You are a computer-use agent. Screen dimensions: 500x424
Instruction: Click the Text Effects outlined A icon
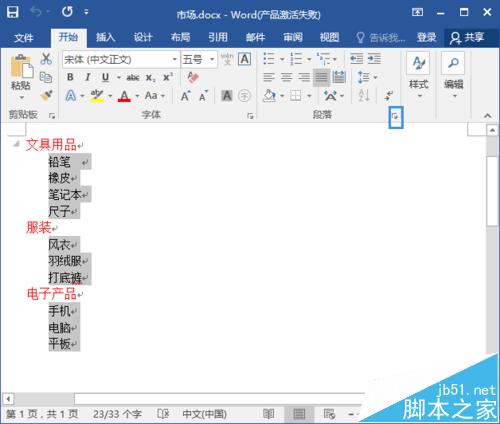click(x=71, y=96)
